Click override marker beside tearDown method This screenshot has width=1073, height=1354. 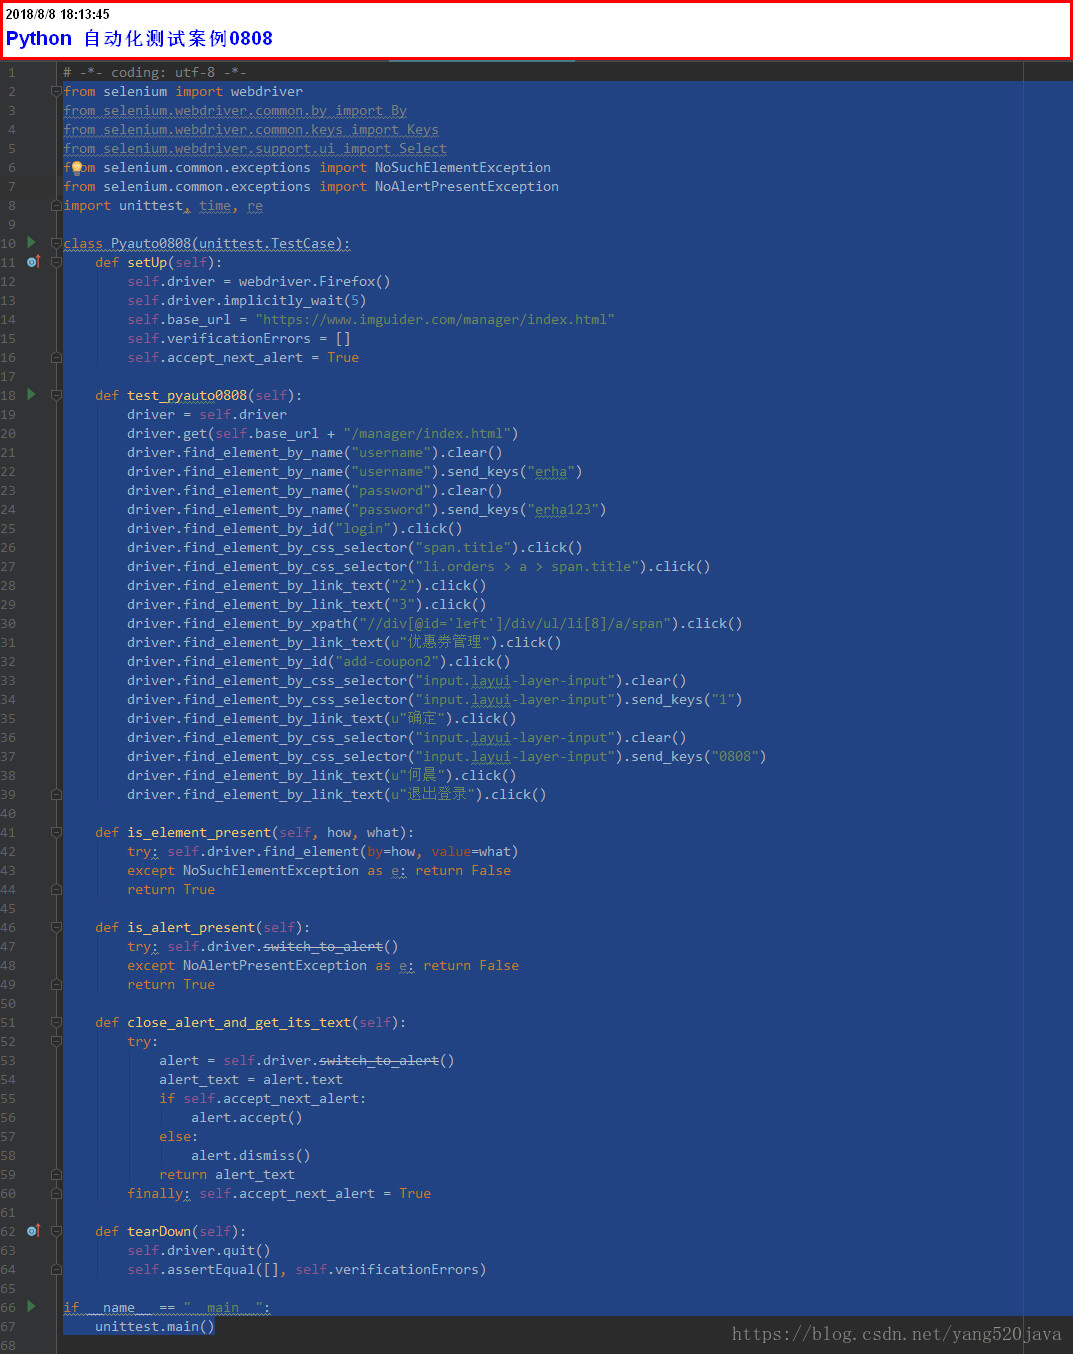pyautogui.click(x=33, y=1231)
